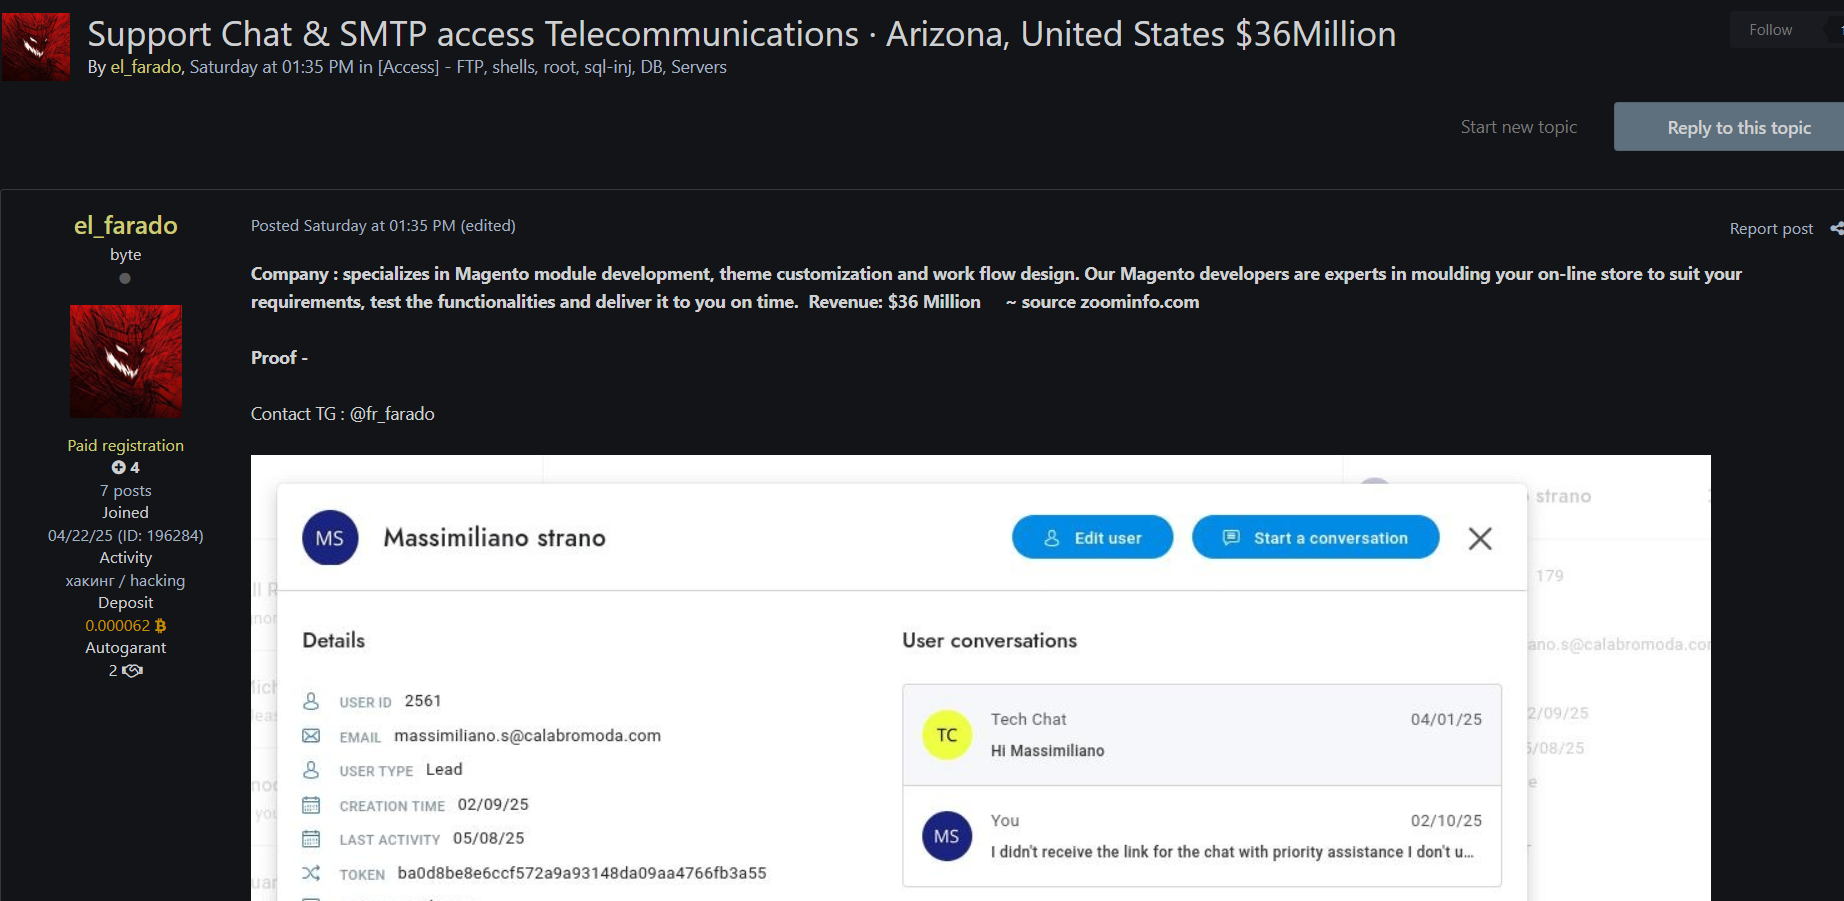Image resolution: width=1844 pixels, height=901 pixels.
Task: Click the Report post link
Action: tap(1770, 228)
